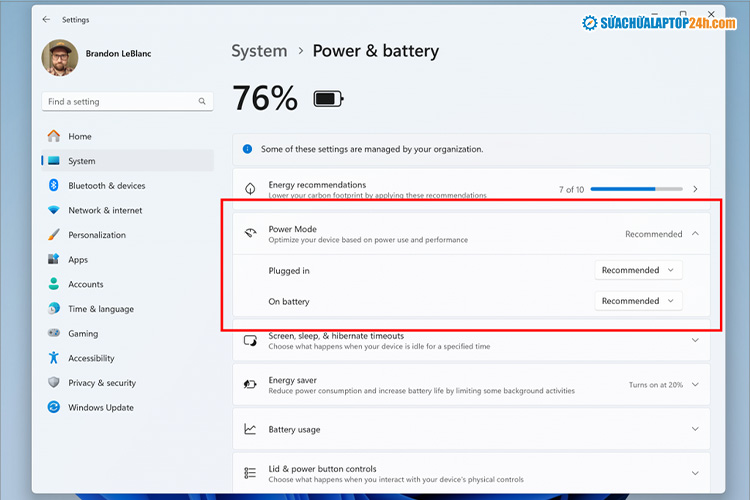Screen dimensions: 750x500
Task: Open Accounts in the sidebar
Action: point(86,284)
